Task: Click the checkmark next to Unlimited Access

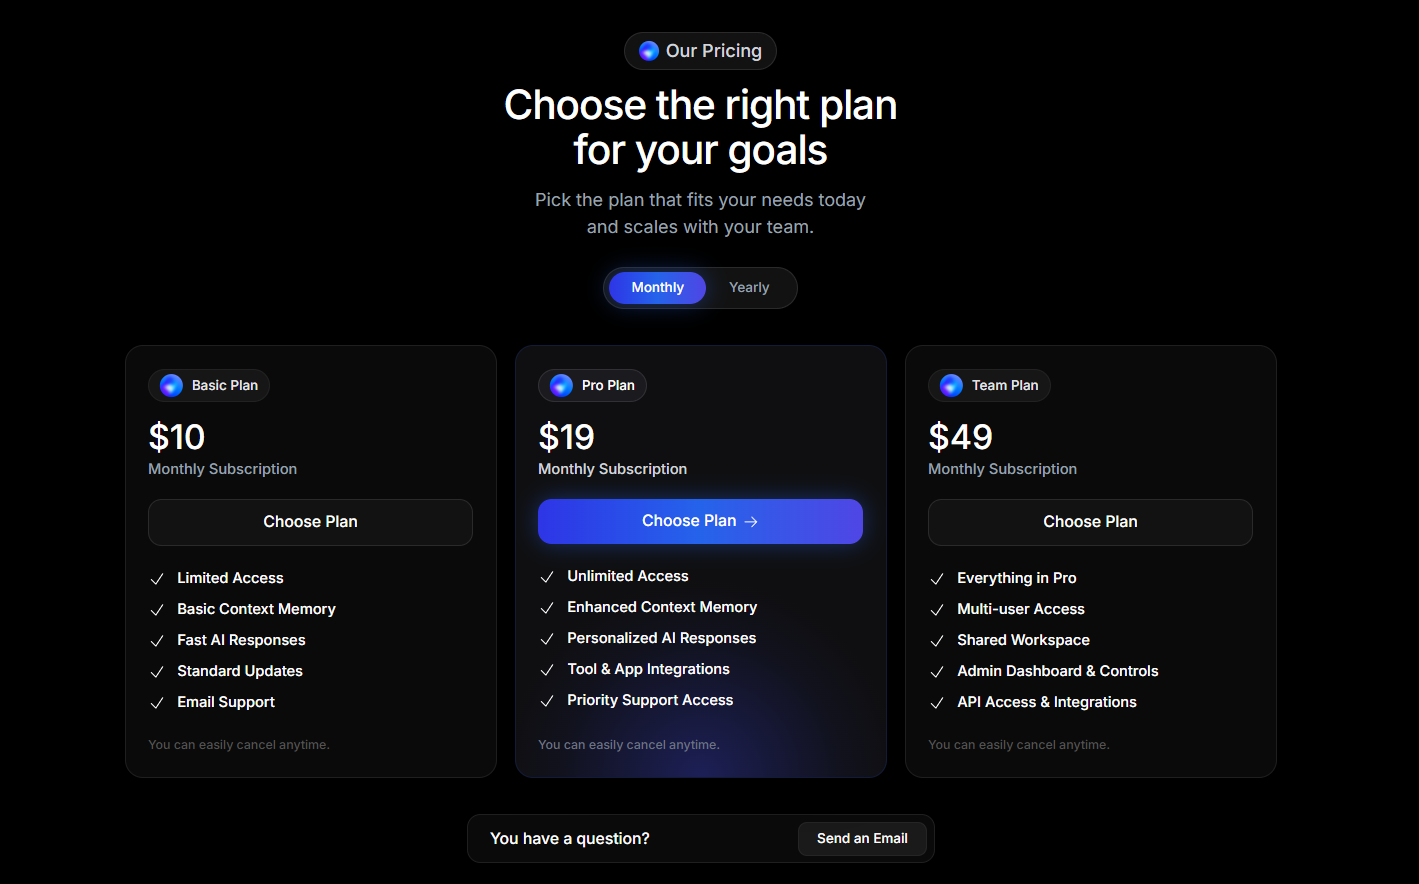Action: (x=547, y=577)
